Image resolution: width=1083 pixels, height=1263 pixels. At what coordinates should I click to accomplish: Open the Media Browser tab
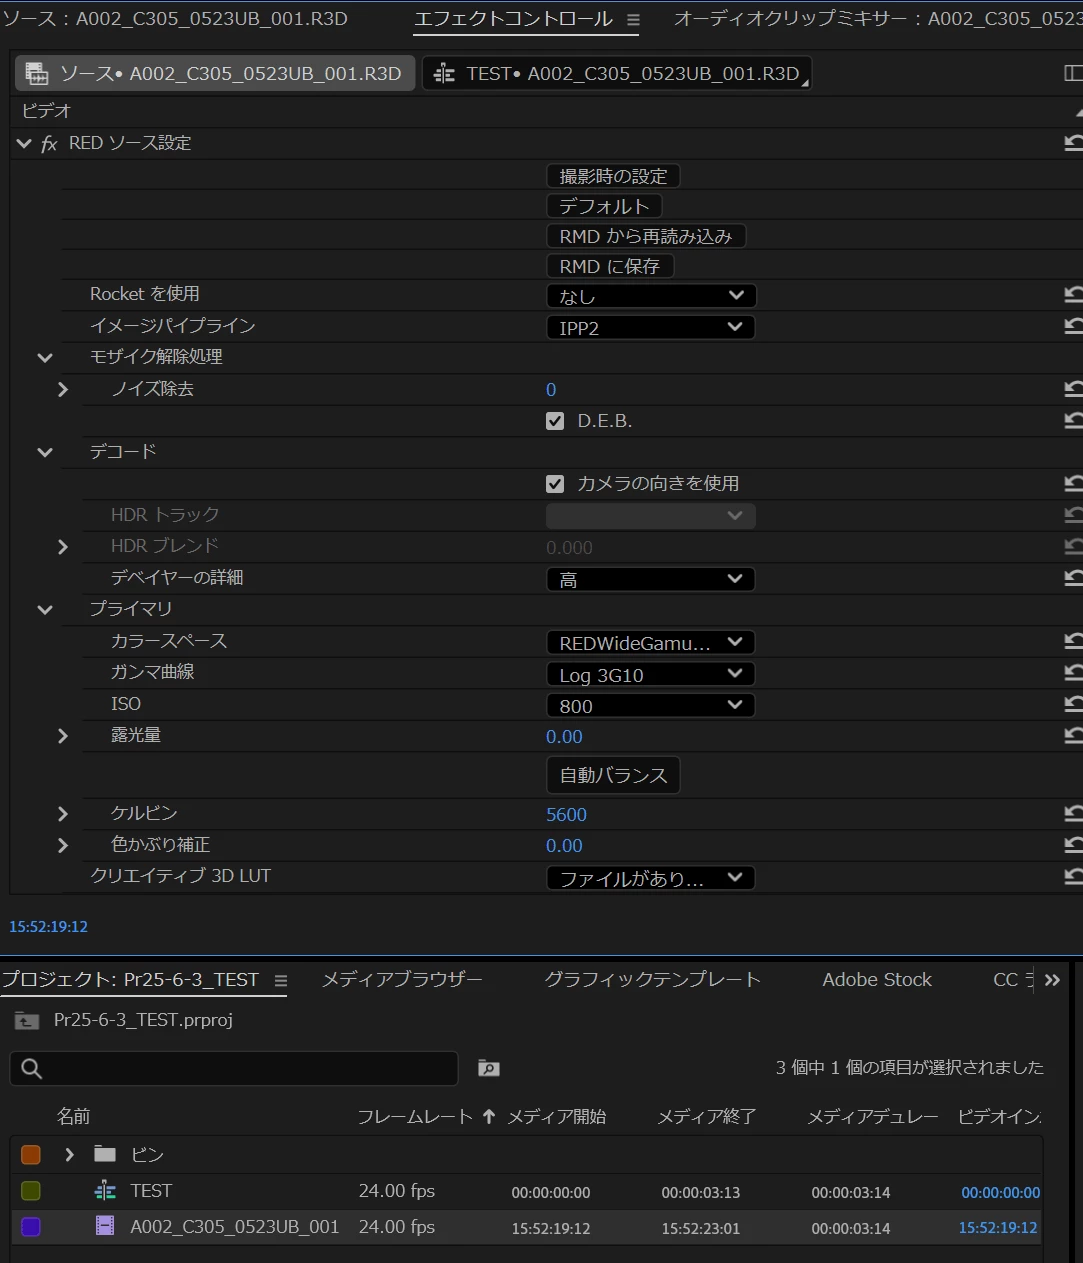click(402, 980)
